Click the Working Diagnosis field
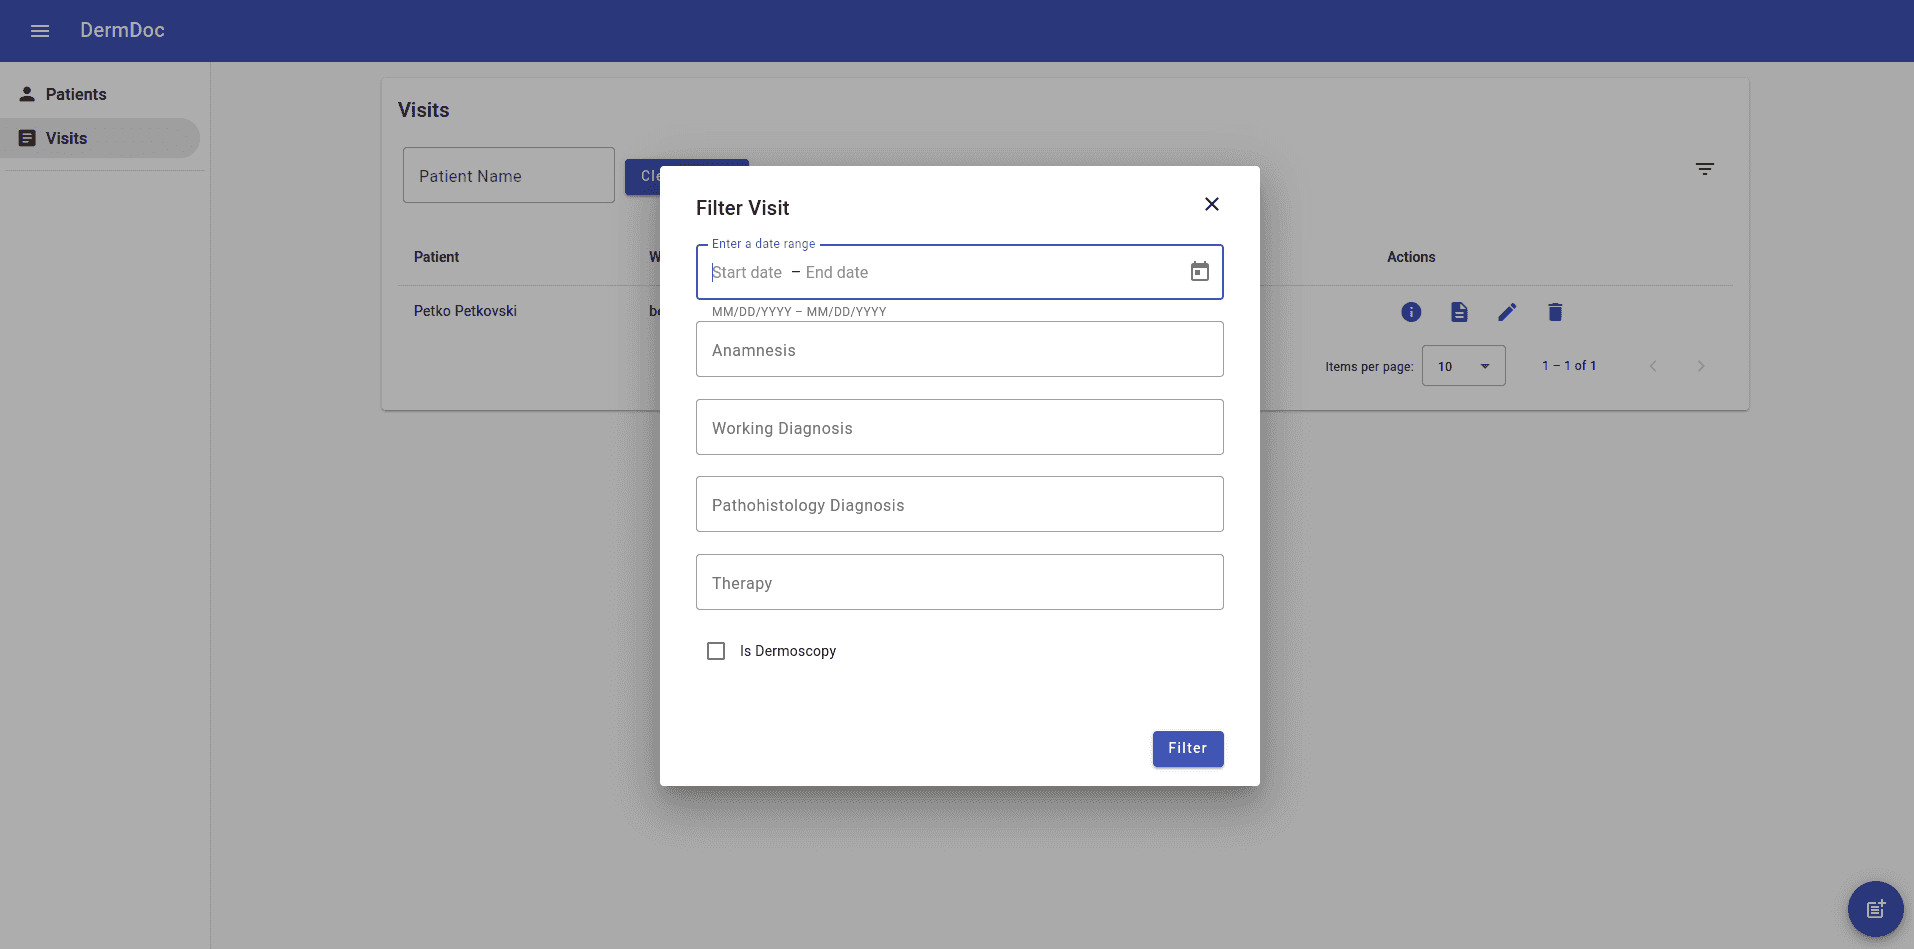This screenshot has height=949, width=1914. click(x=959, y=428)
